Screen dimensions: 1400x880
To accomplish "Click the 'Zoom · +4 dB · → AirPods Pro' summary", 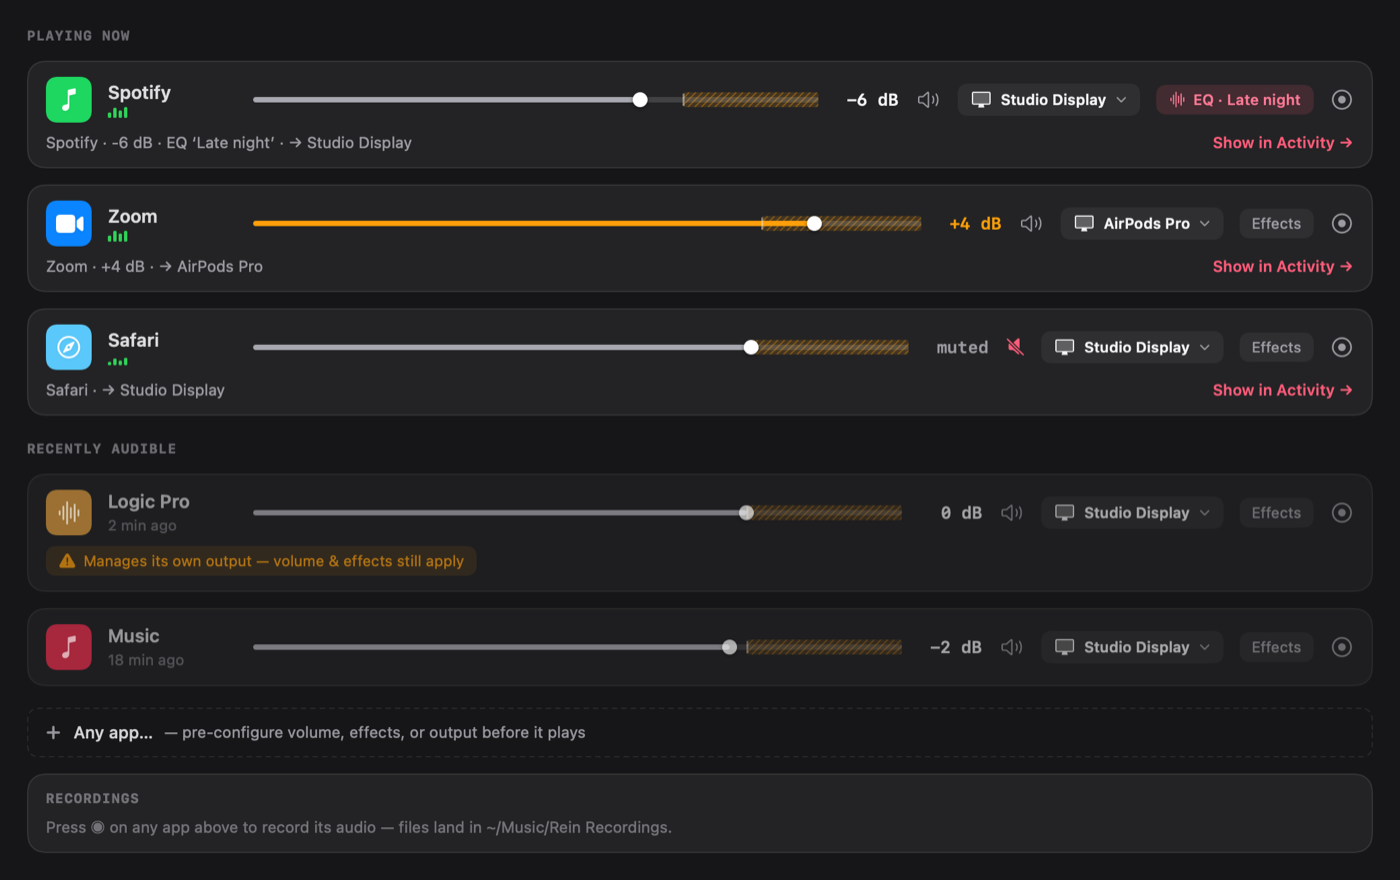I will [154, 267].
